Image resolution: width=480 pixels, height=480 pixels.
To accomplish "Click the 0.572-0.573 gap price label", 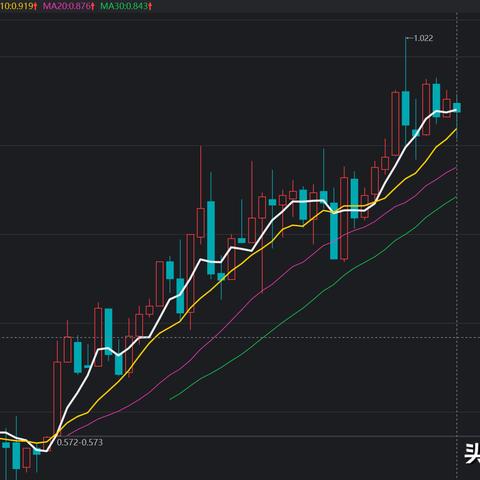I will 80,442.
